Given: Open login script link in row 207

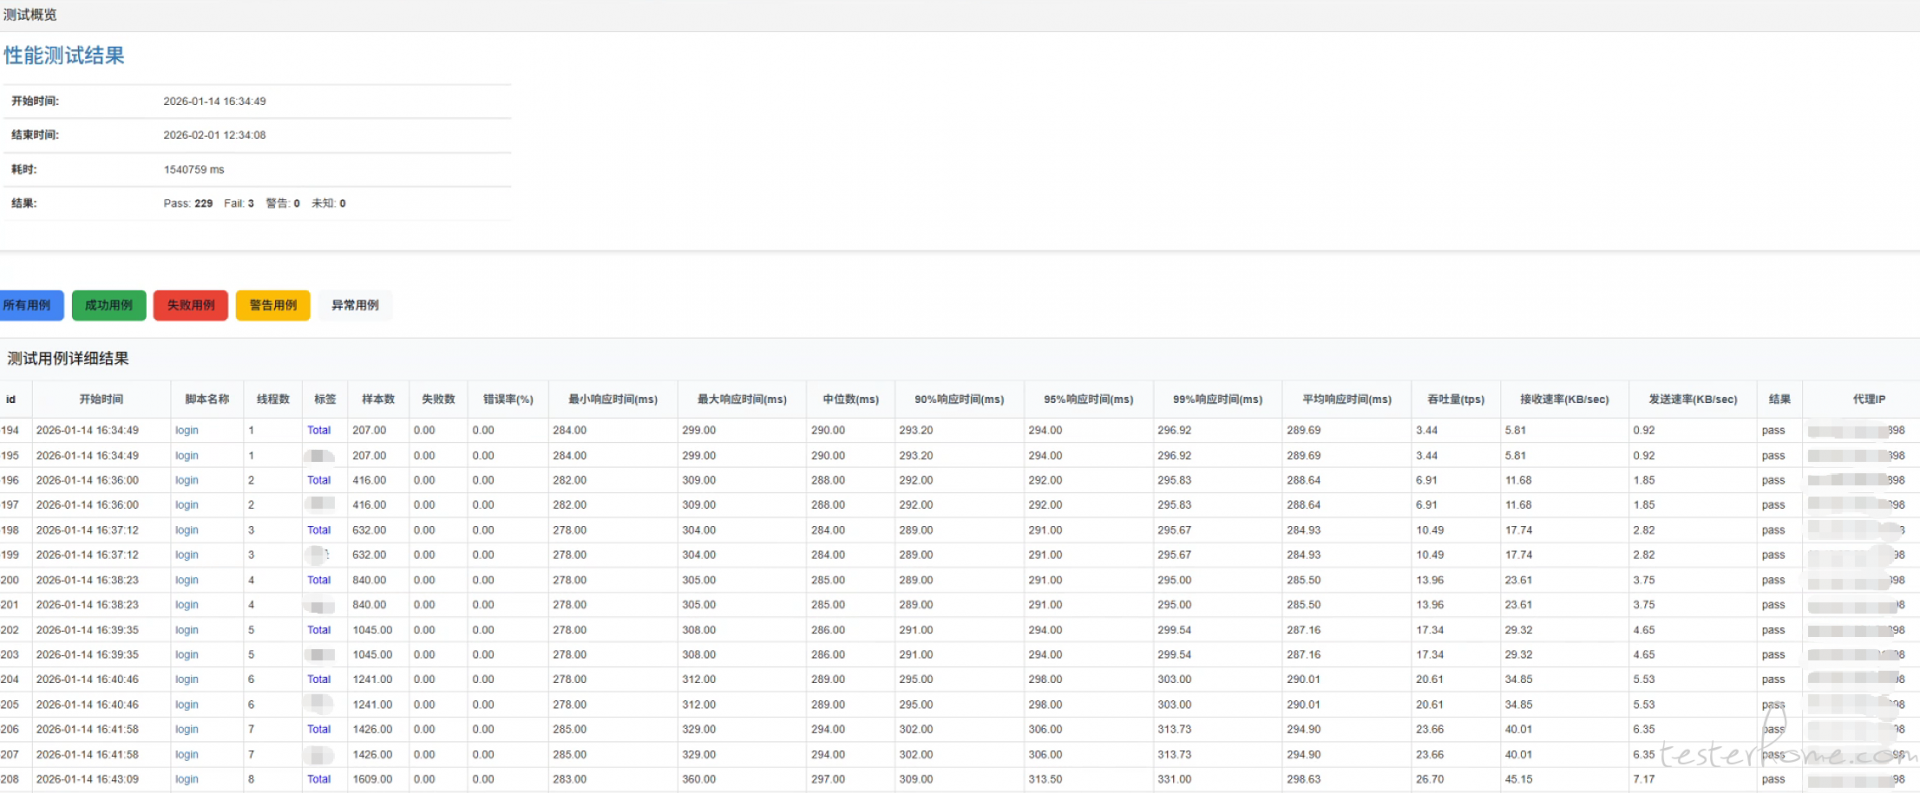Looking at the screenshot, I should coord(187,755).
